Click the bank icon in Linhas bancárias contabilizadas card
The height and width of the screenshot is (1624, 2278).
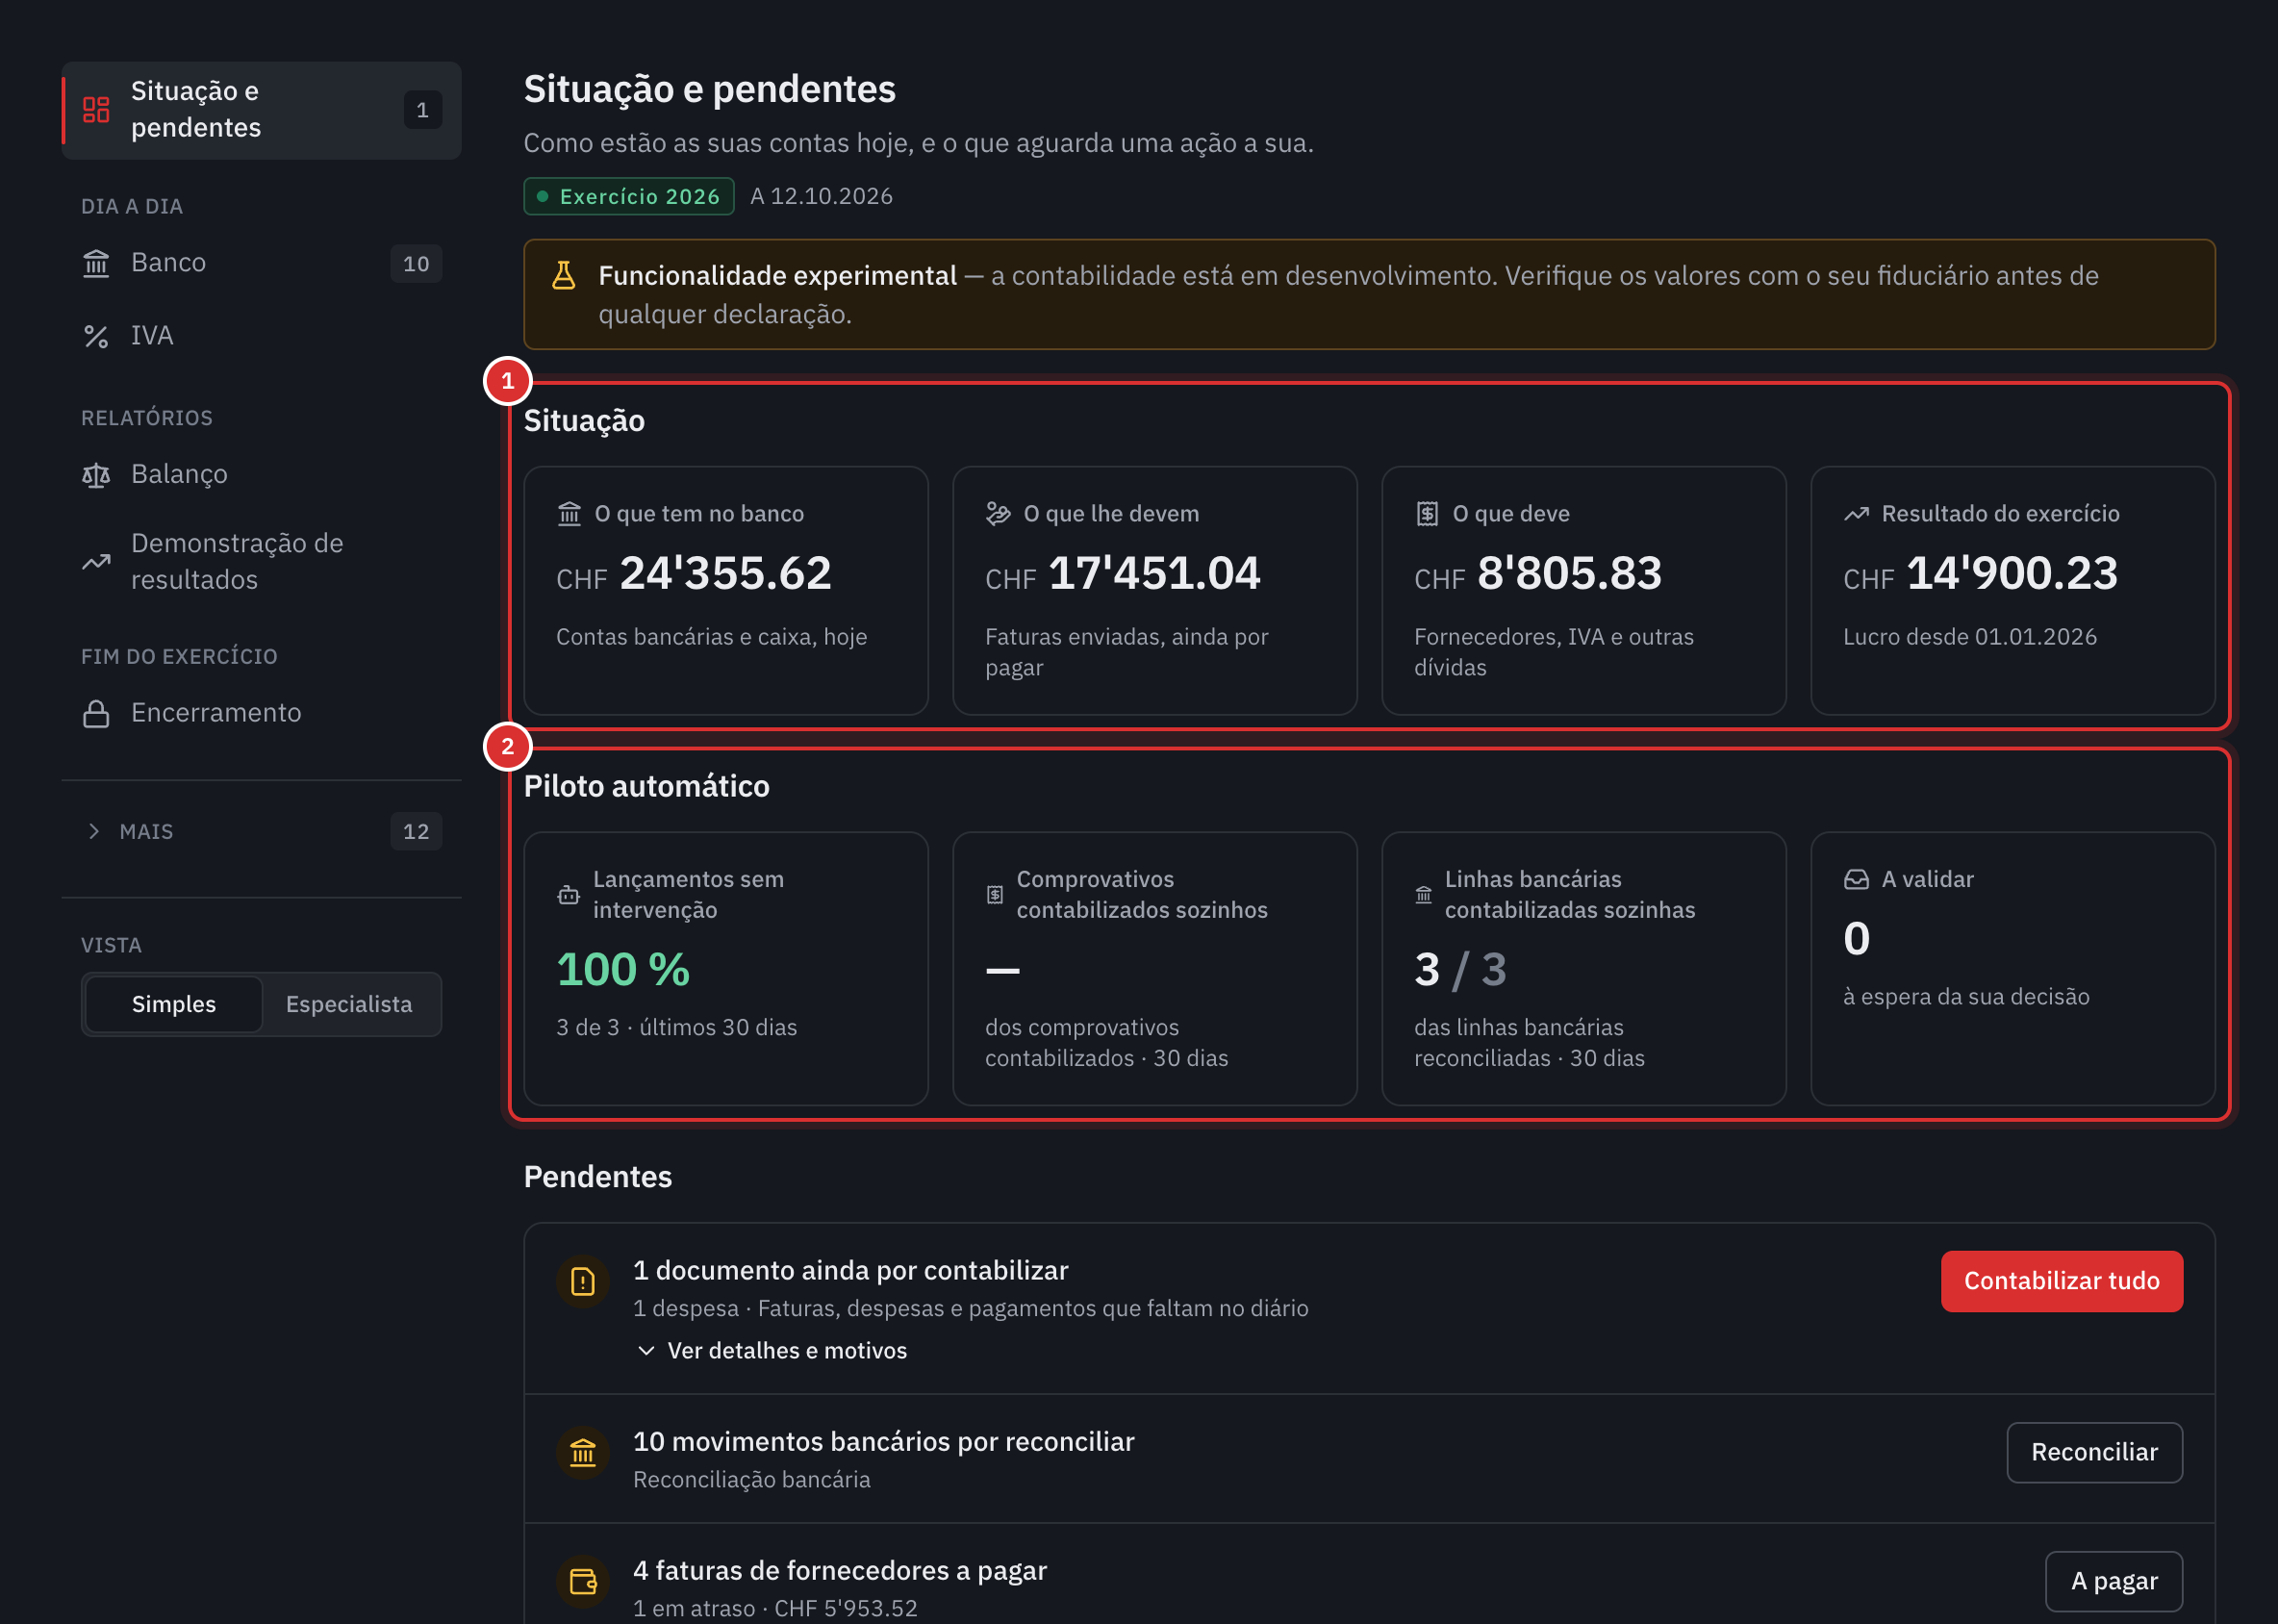(1424, 895)
